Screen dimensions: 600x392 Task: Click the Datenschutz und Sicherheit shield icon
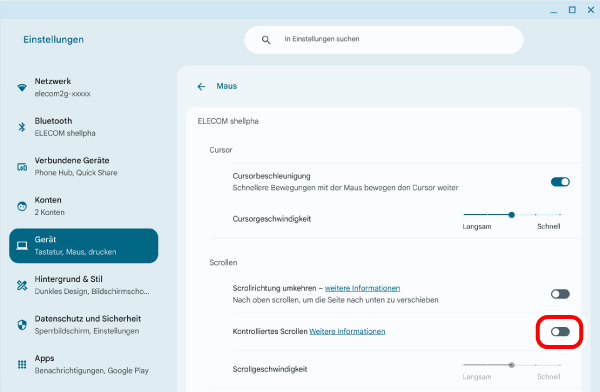(x=22, y=325)
